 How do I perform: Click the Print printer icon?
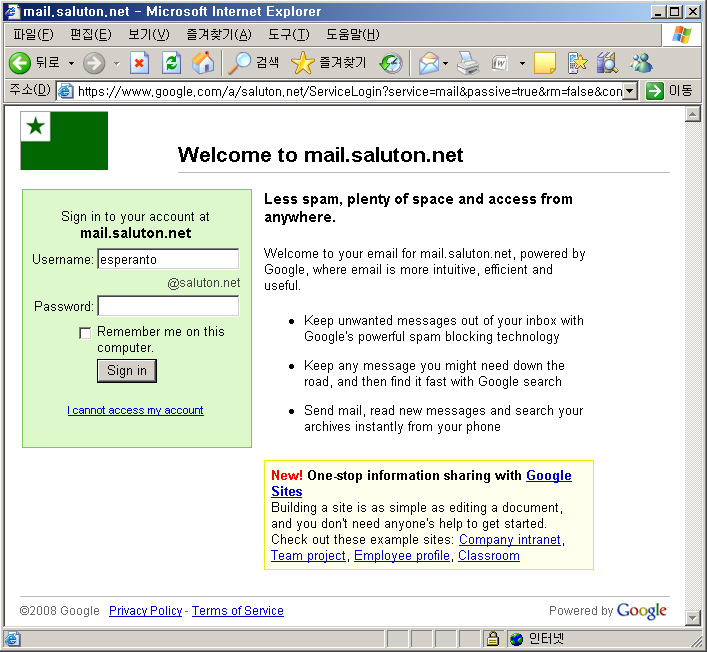coord(468,63)
